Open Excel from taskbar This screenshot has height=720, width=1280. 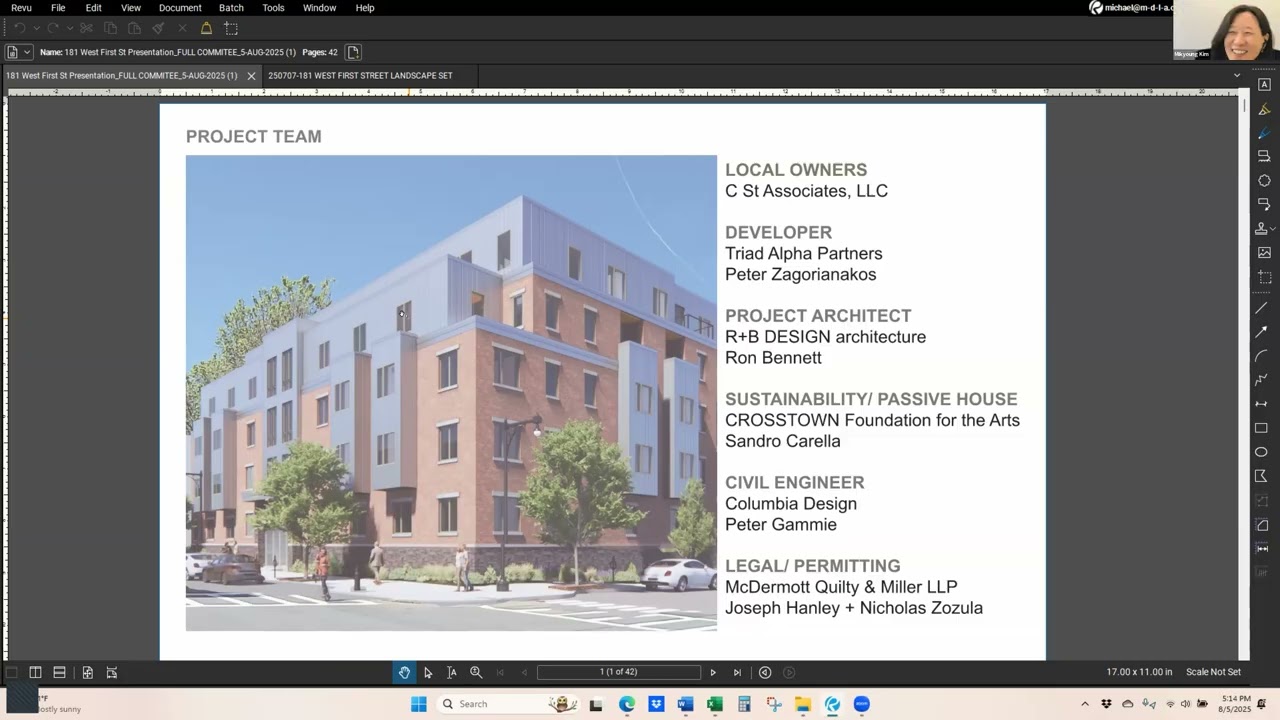pos(714,704)
